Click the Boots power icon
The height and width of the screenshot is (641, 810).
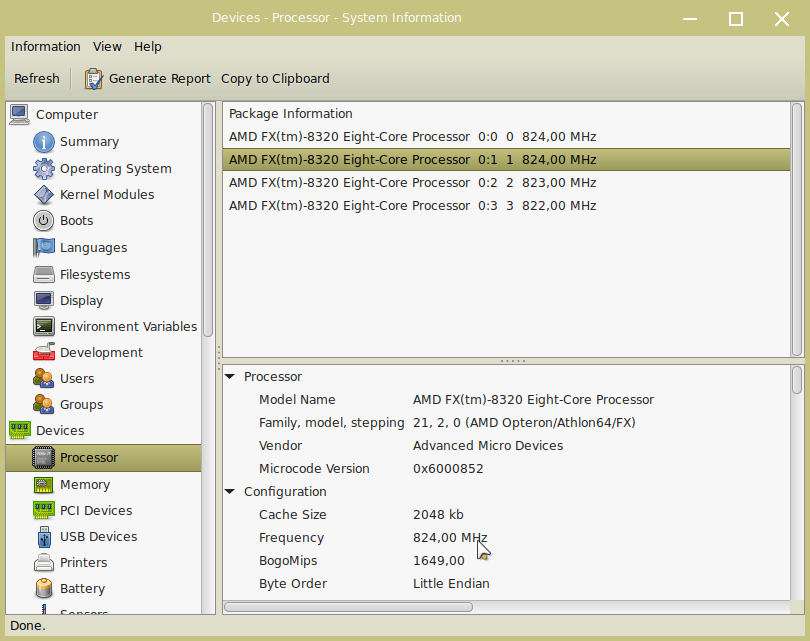click(x=43, y=221)
